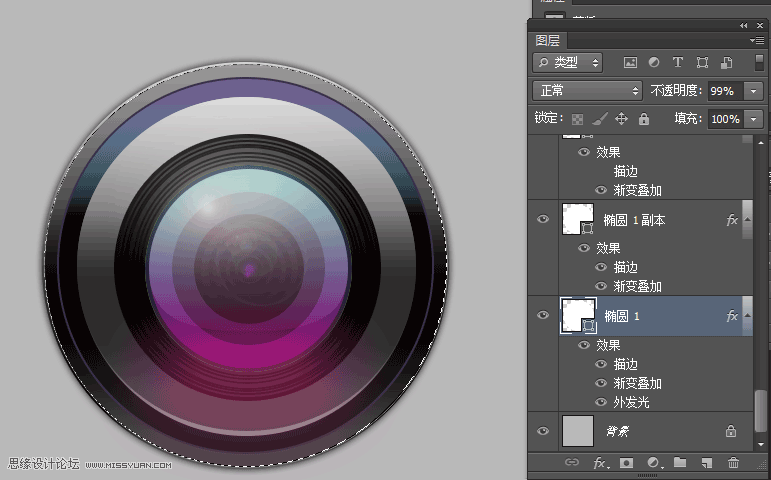The width and height of the screenshot is (771, 480).
Task: Lock image pixels brush icon
Action: point(599,119)
